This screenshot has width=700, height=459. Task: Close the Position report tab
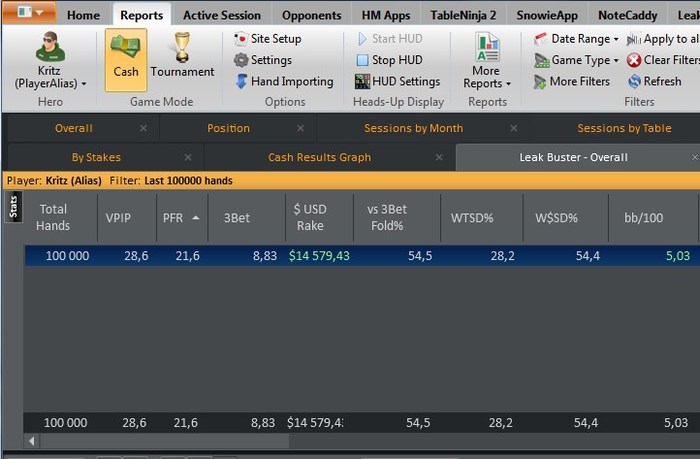tap(300, 129)
